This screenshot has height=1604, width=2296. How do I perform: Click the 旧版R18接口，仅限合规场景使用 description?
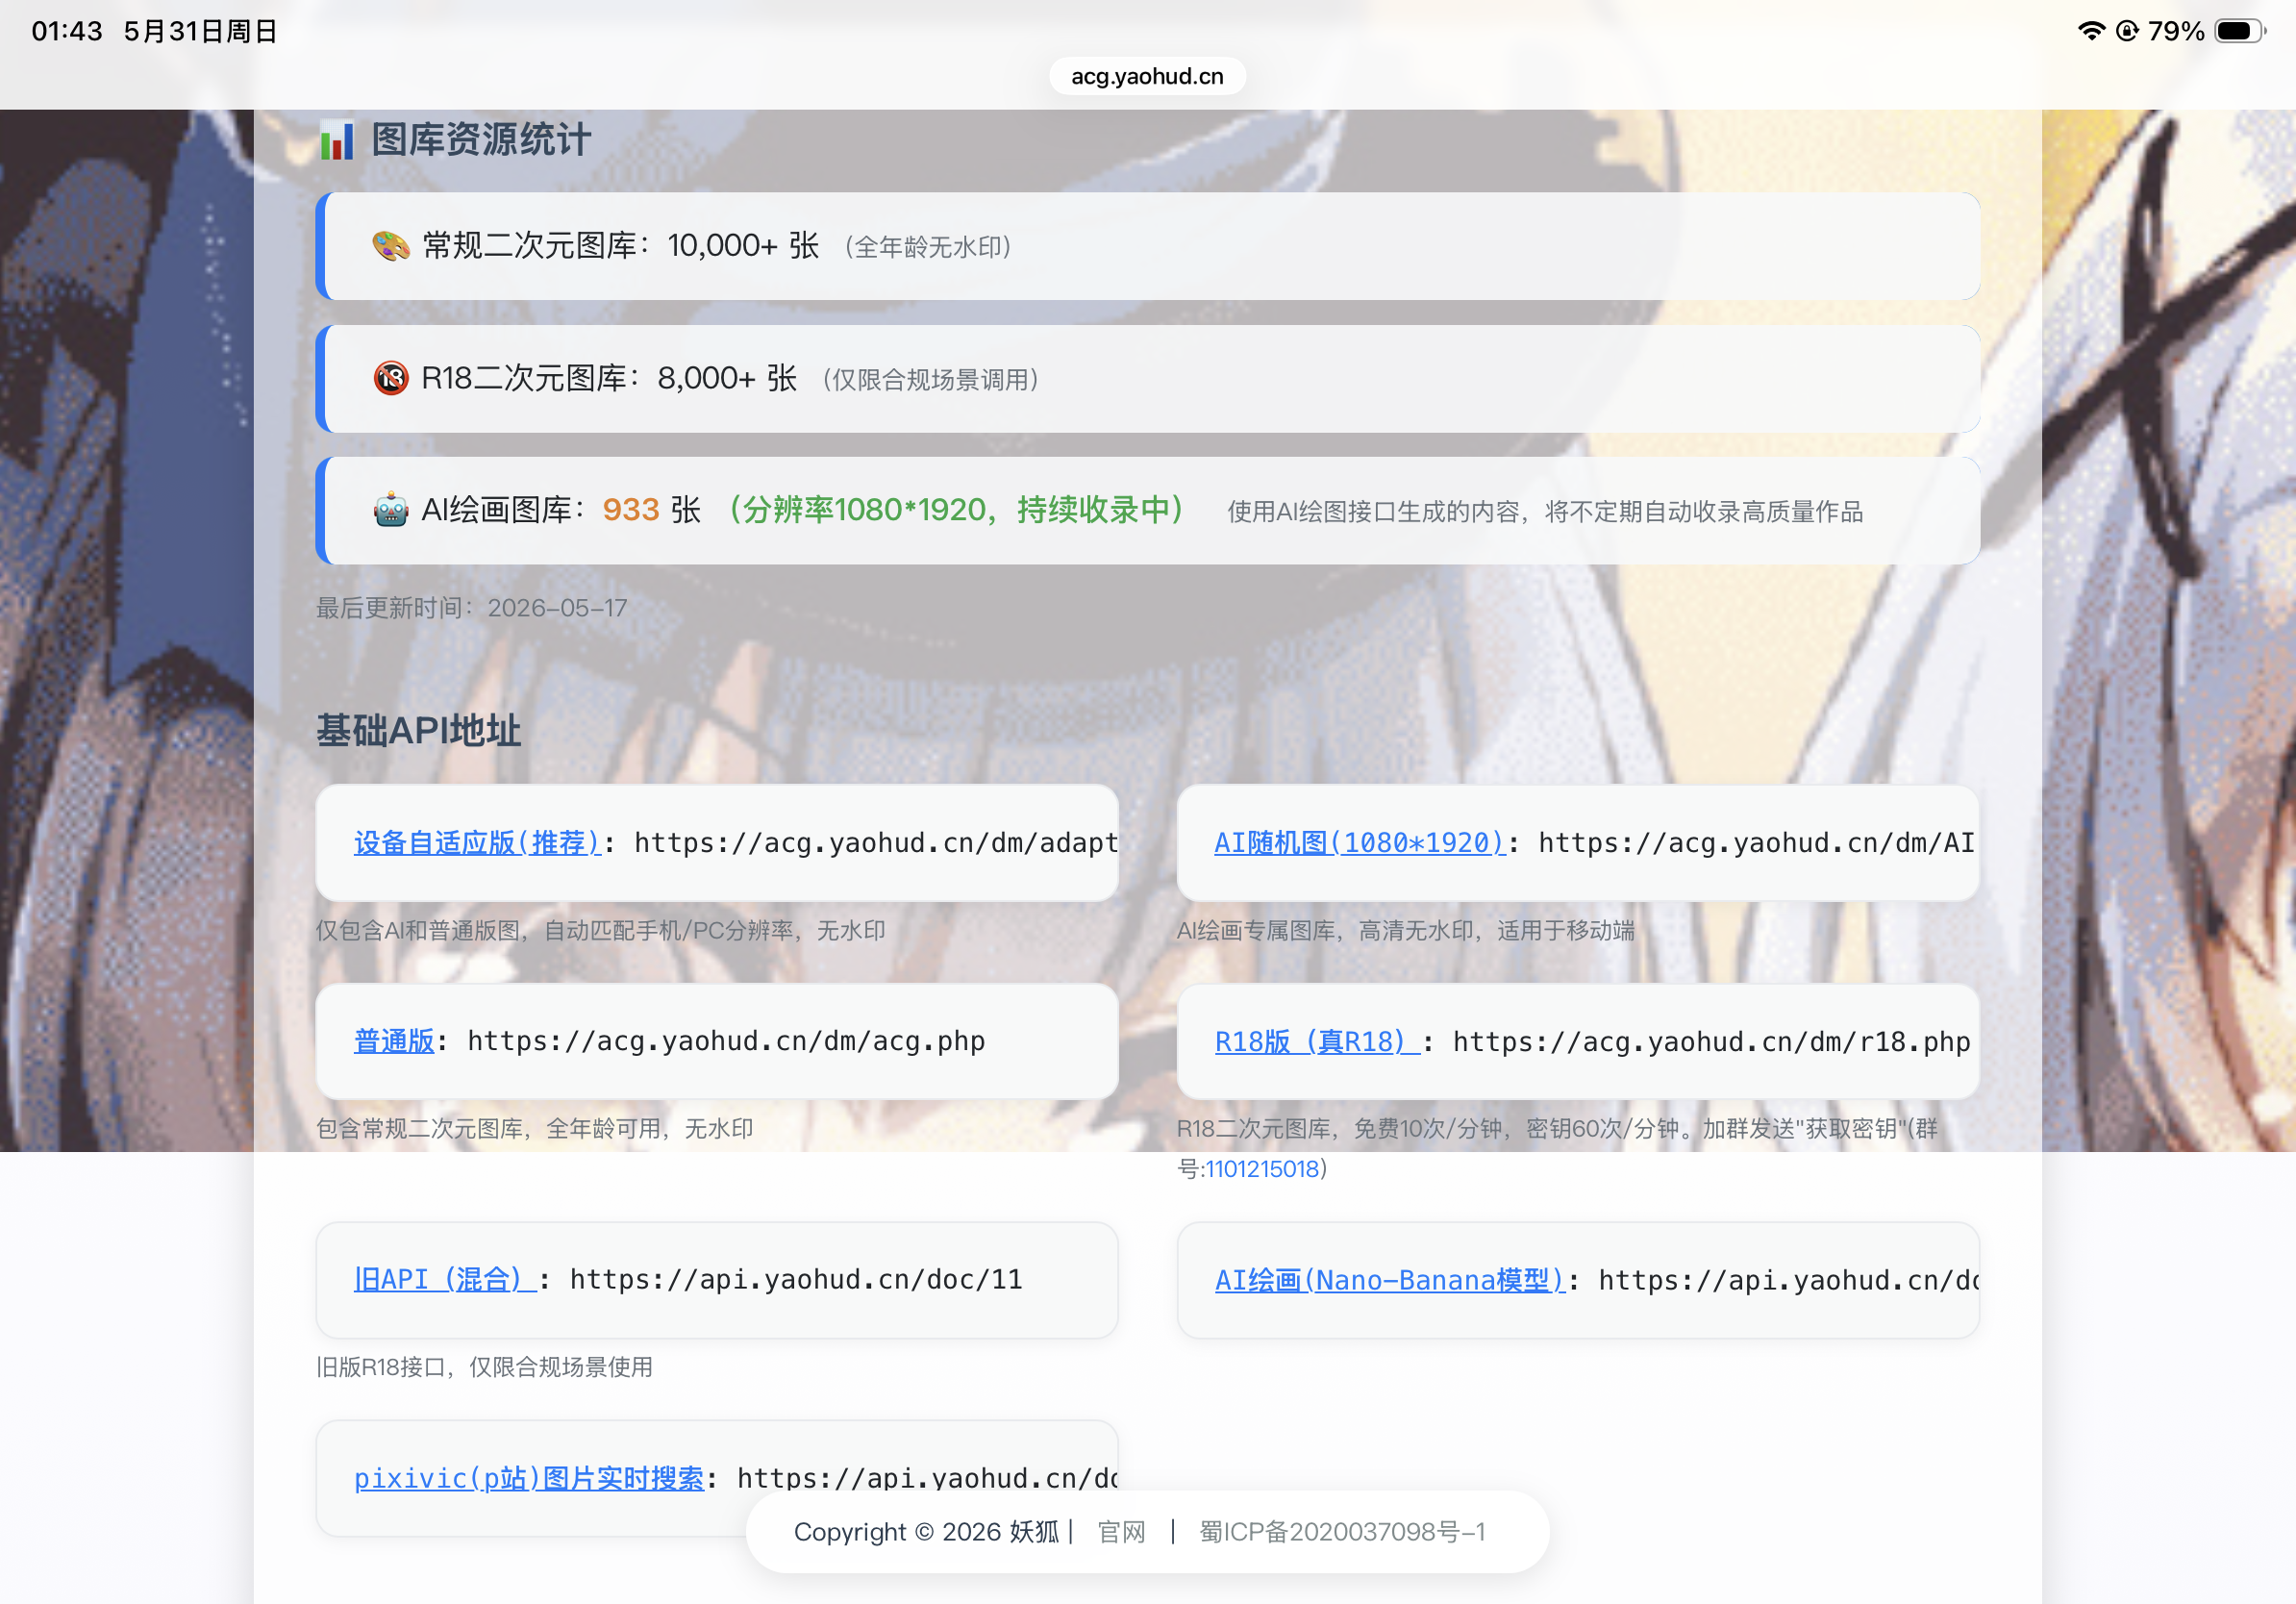pyautogui.click(x=484, y=1367)
